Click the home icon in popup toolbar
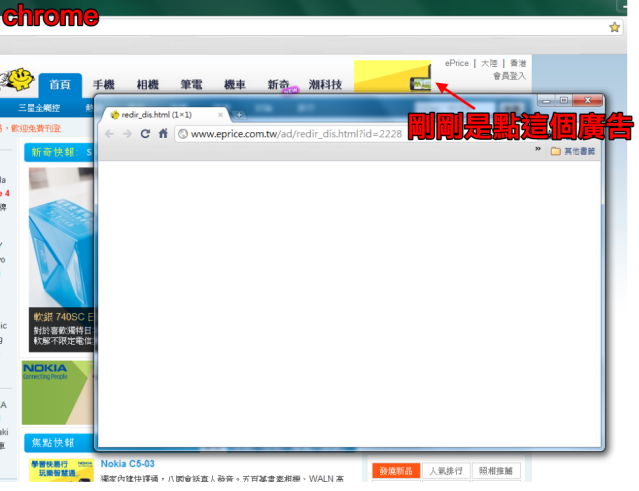Image resolution: width=639 pixels, height=491 pixels. 163,133
